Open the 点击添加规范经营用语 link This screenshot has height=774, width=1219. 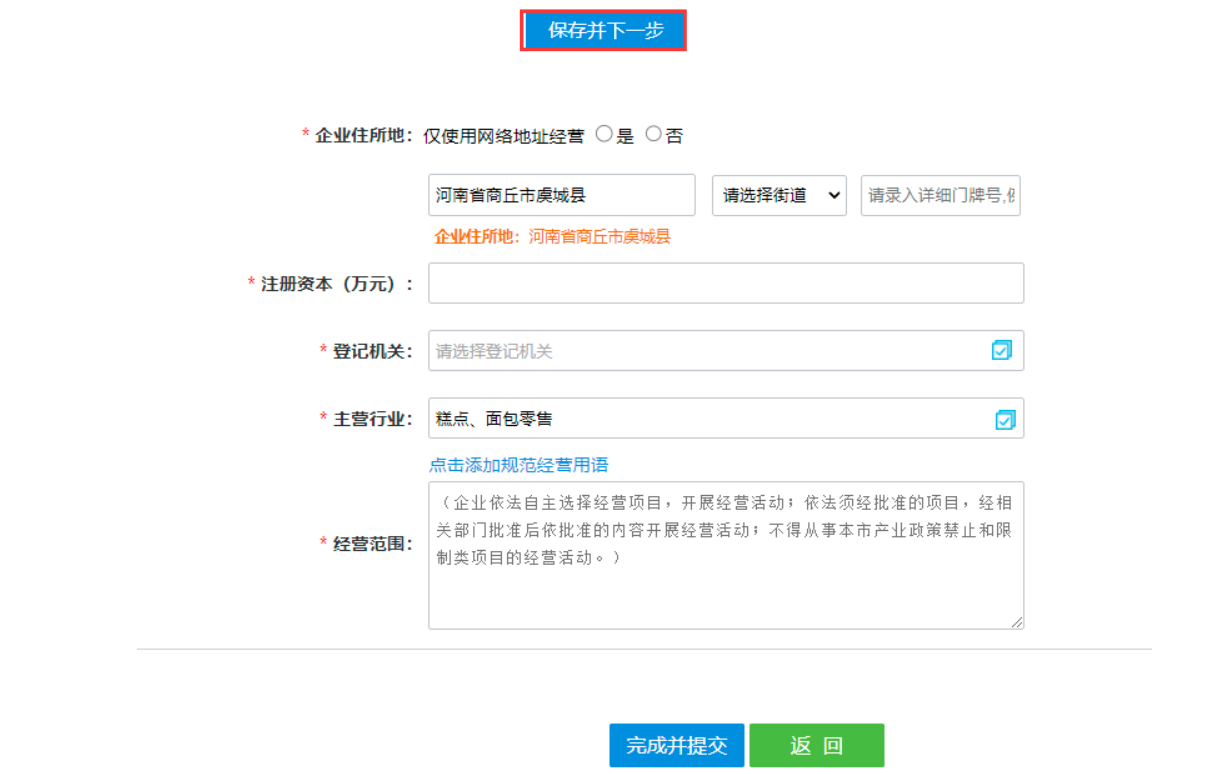(519, 464)
